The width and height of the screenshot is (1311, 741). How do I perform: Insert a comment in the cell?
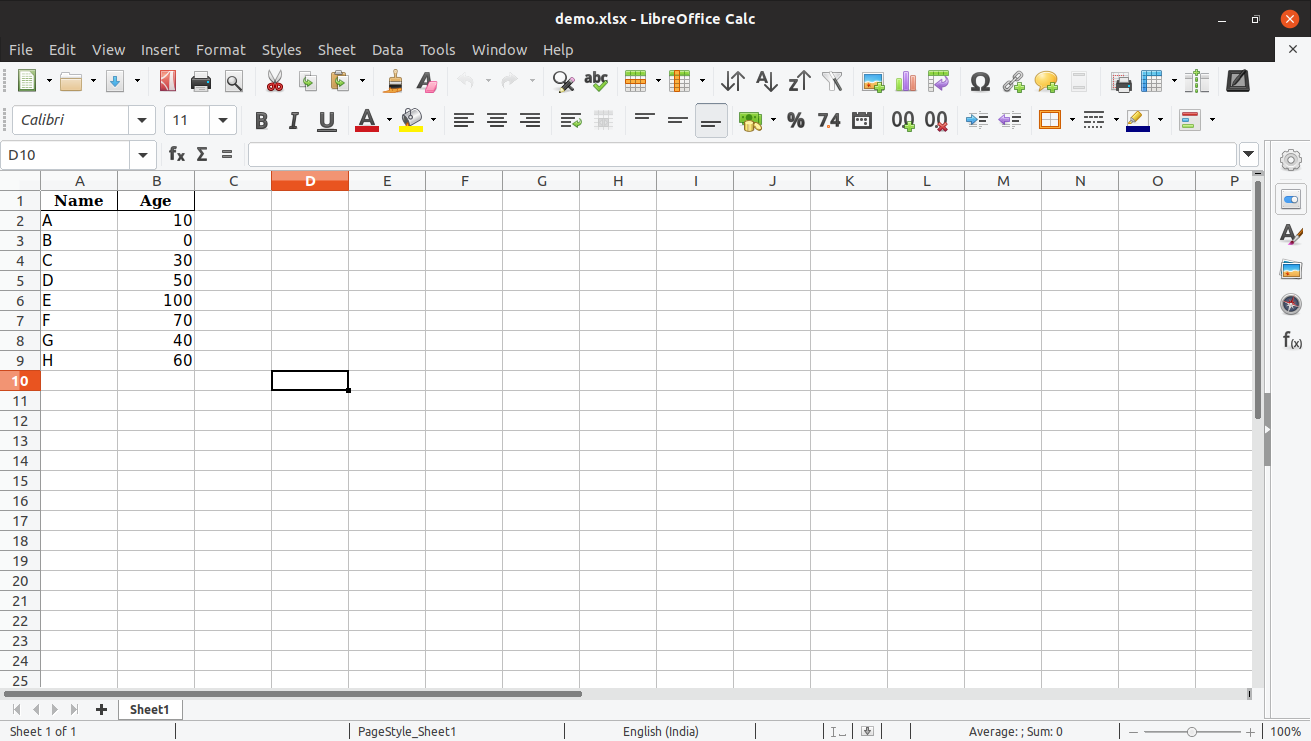click(x=1045, y=81)
